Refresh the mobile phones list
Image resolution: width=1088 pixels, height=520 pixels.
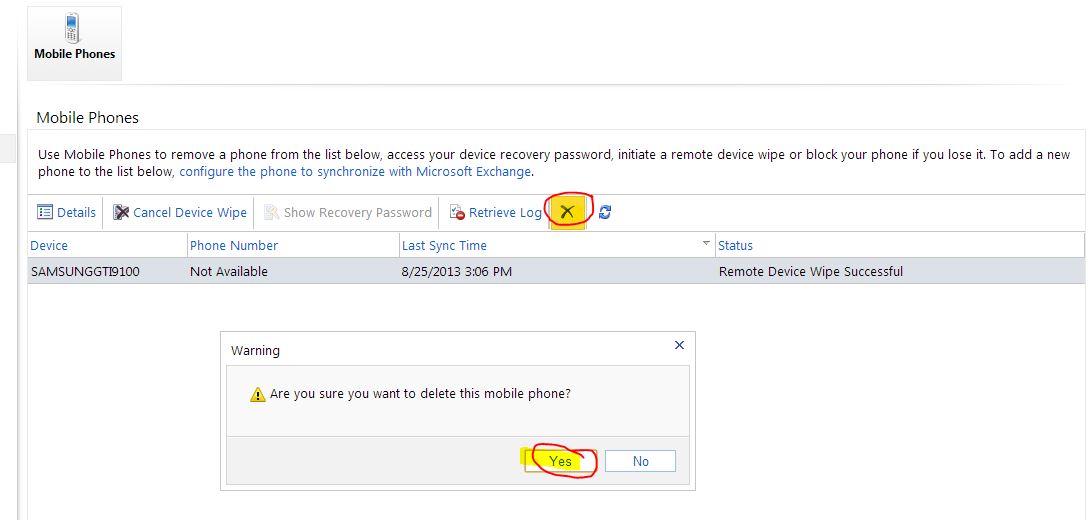(605, 212)
